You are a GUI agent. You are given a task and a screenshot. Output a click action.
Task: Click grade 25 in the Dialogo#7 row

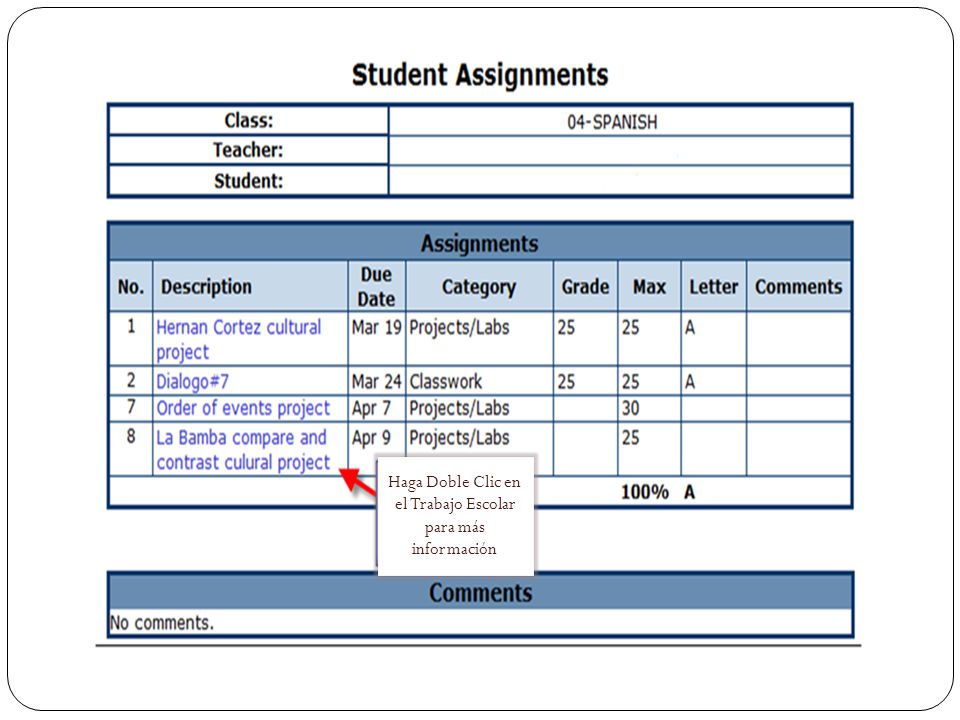click(566, 381)
